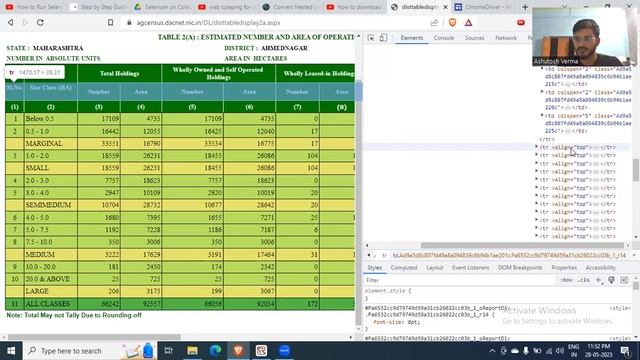Expand the td element ending in 215c
Viewport: 640px width, 360px height.
click(542, 69)
